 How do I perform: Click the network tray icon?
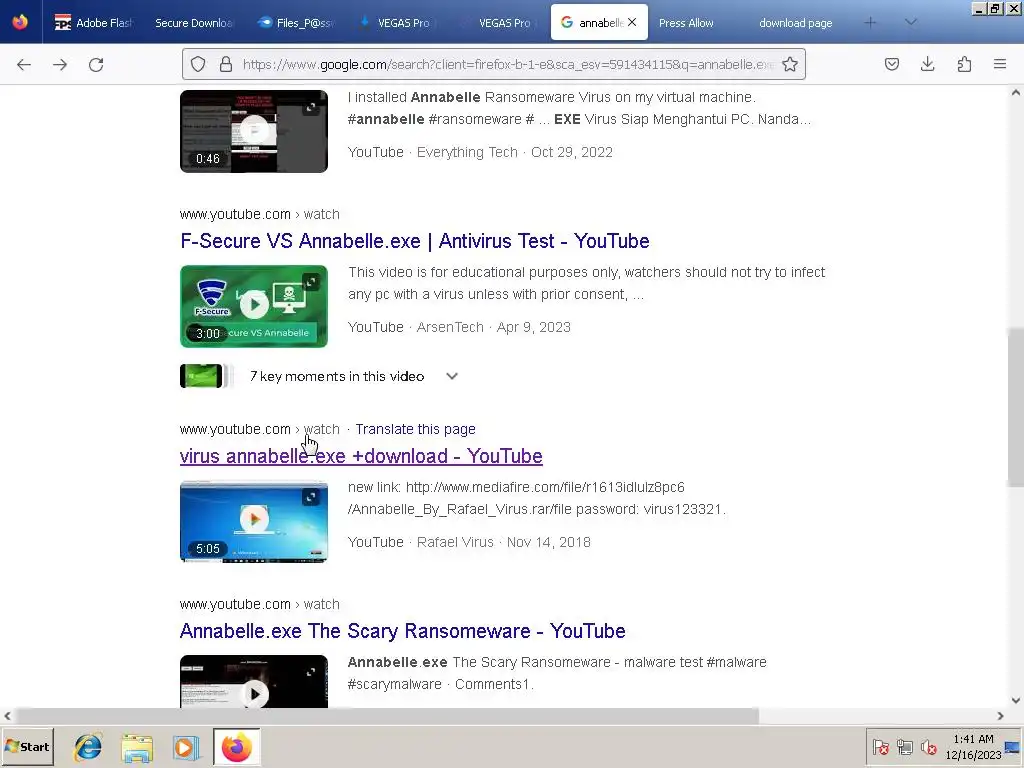pos(904,747)
